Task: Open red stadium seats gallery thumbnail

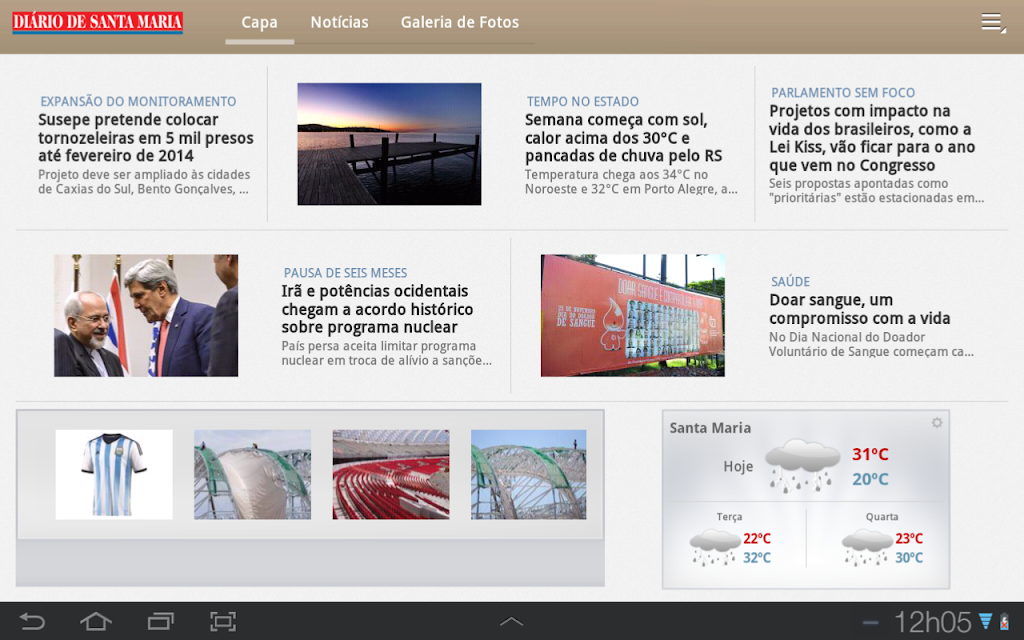Action: tap(391, 475)
